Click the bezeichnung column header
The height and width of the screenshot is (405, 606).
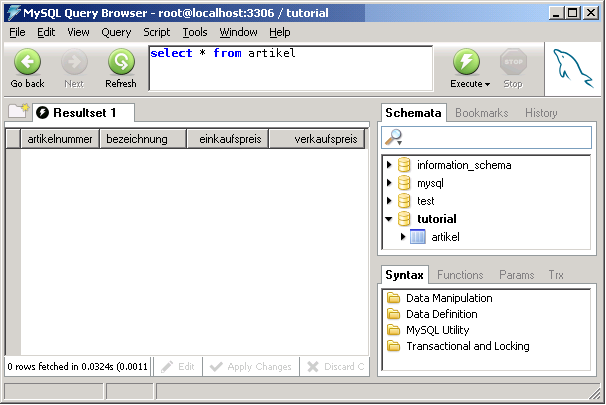(x=143, y=140)
